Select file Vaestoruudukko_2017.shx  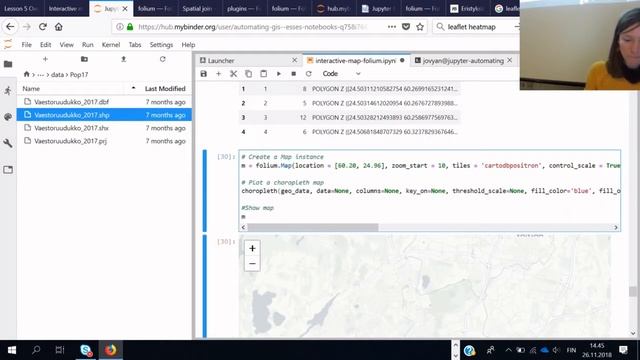pyautogui.click(x=104, y=128)
